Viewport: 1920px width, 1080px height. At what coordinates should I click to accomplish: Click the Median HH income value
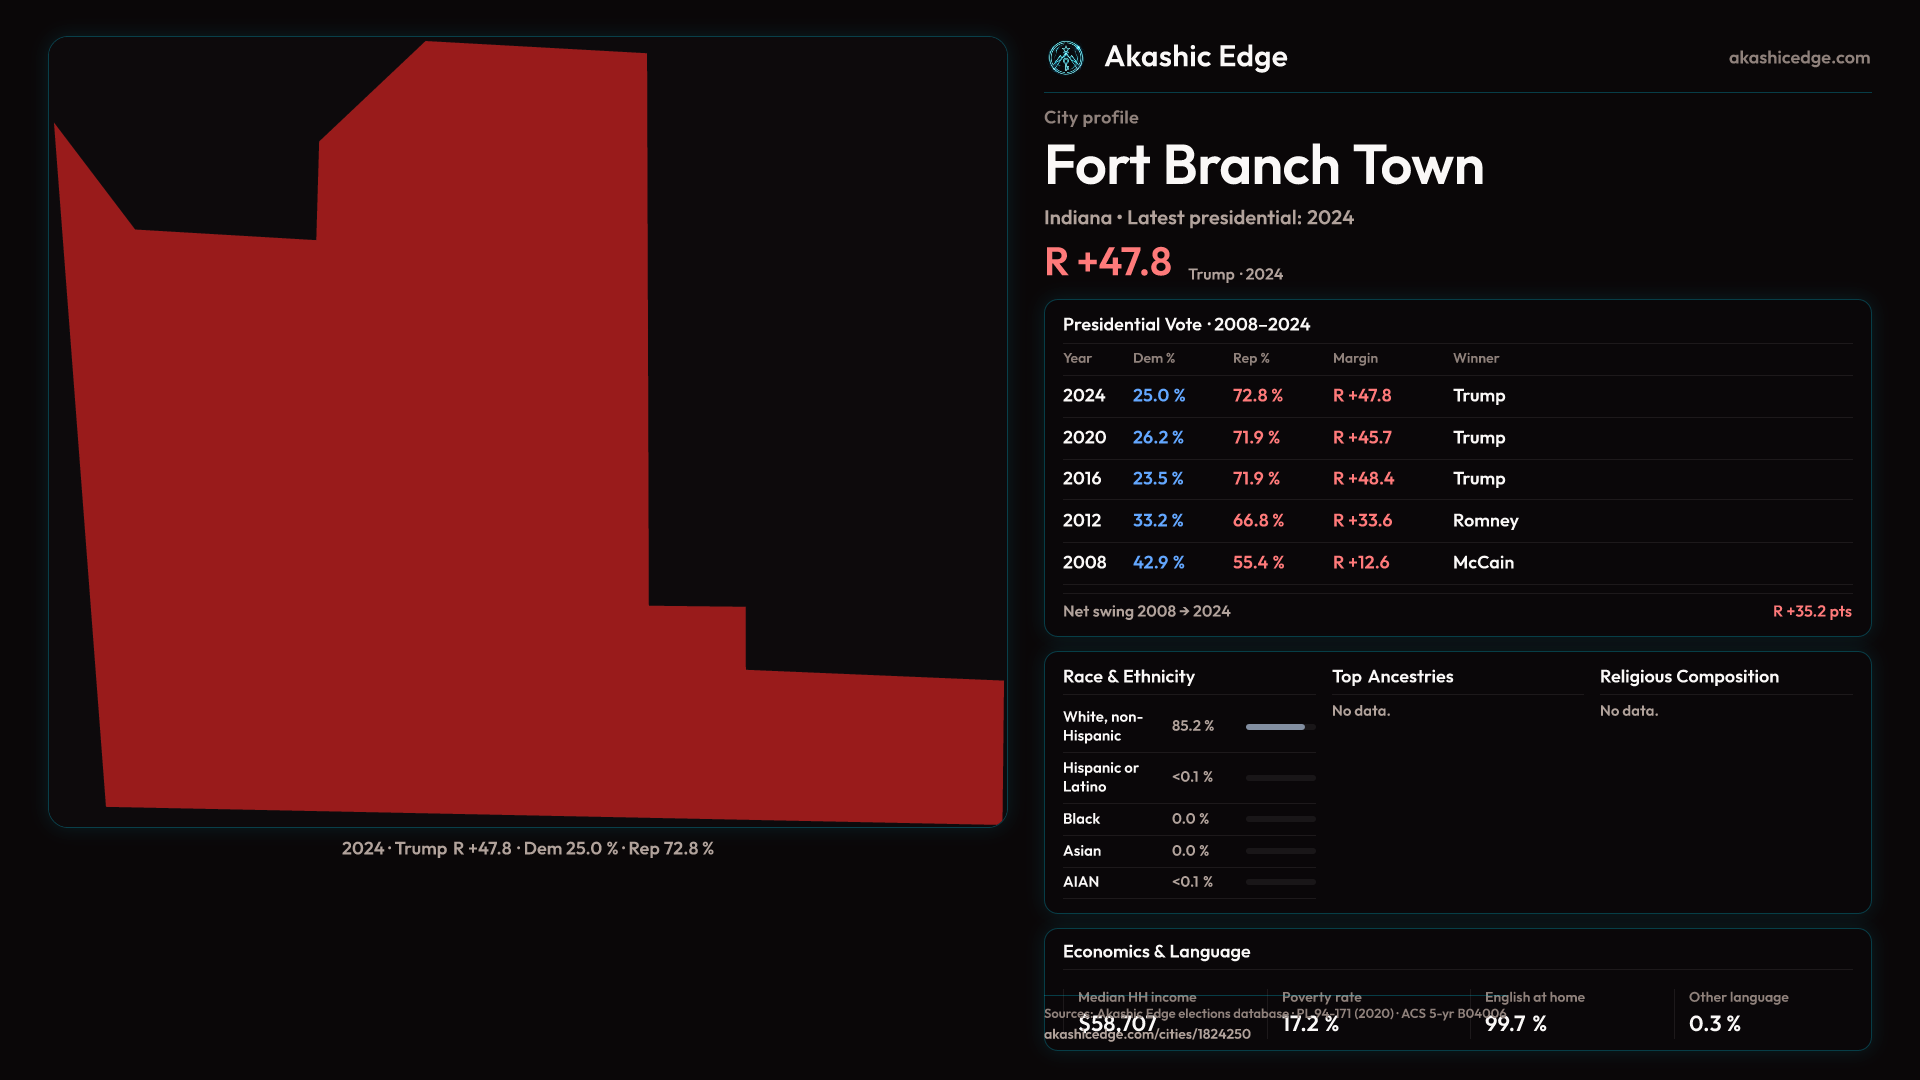tap(1117, 1024)
